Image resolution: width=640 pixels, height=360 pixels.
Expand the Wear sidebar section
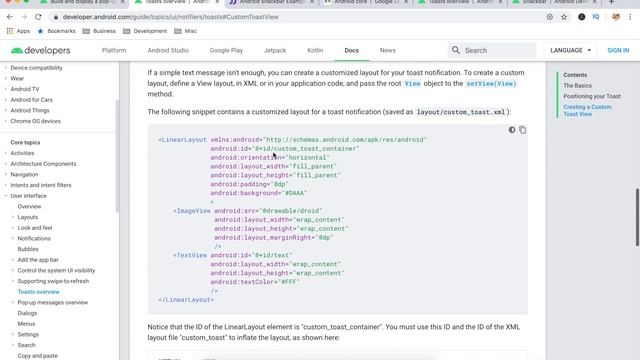point(17,78)
